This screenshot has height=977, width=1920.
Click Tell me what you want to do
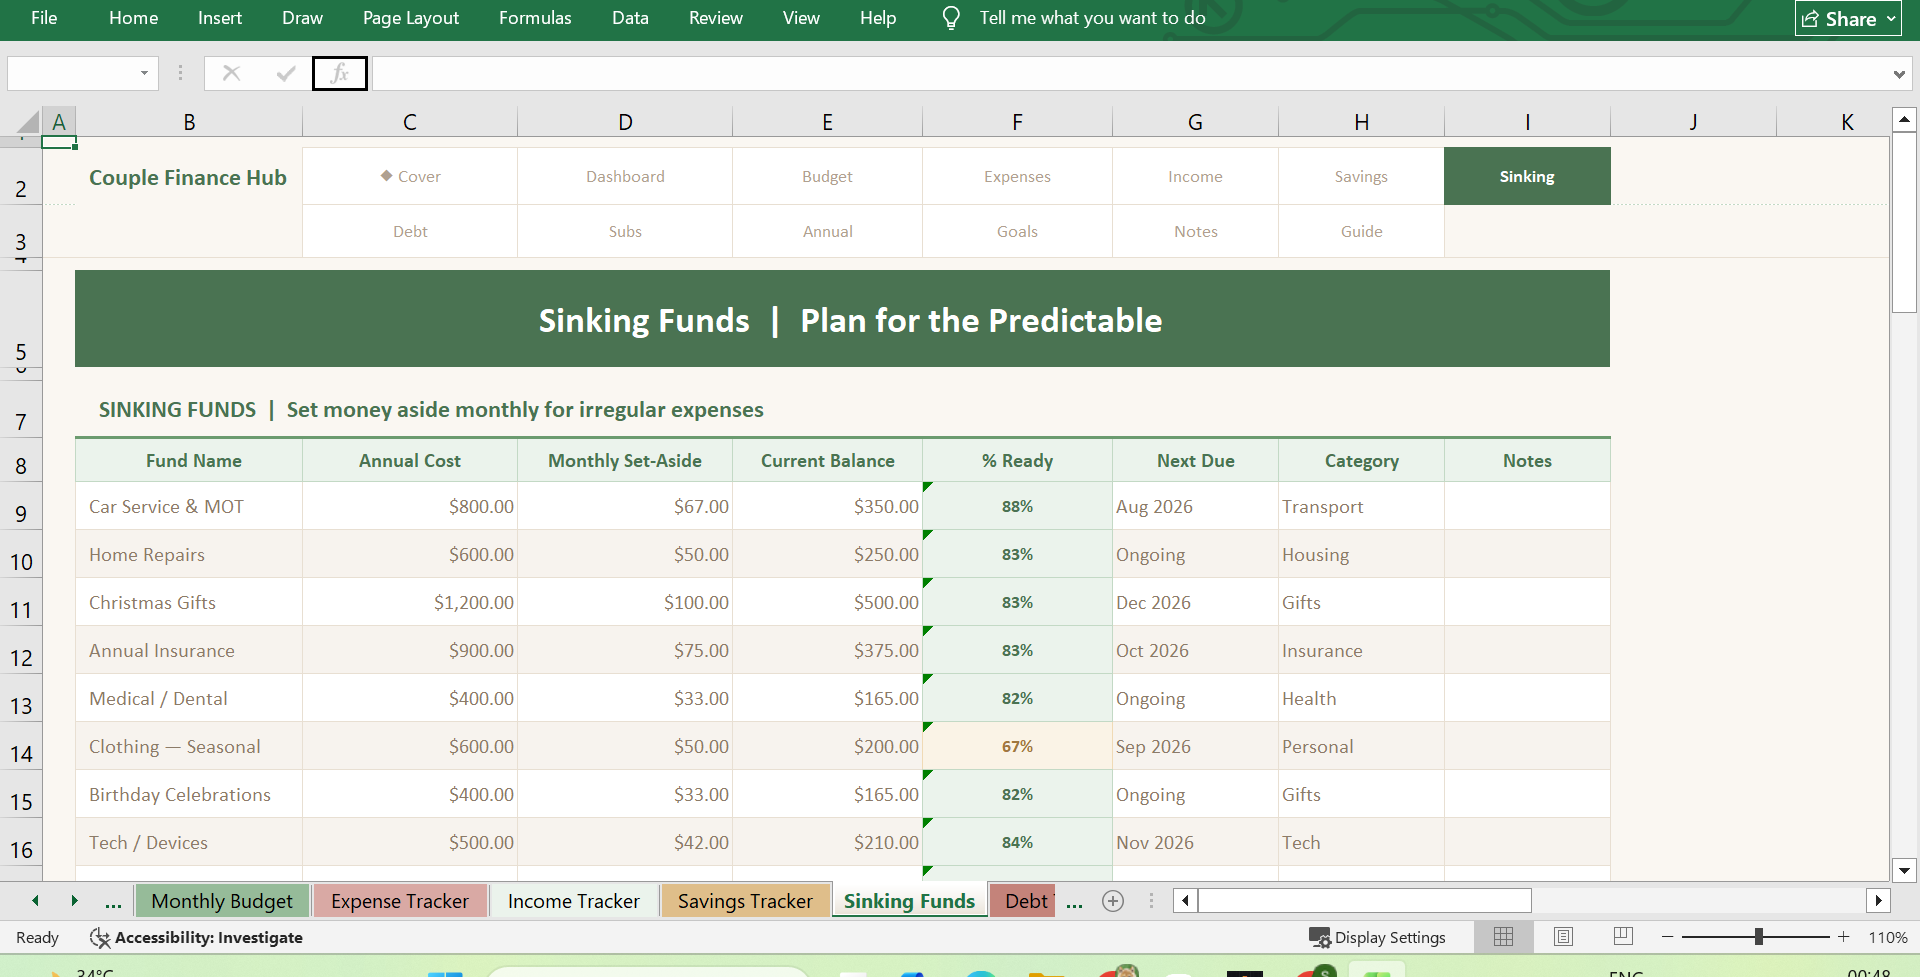pyautogui.click(x=1092, y=18)
